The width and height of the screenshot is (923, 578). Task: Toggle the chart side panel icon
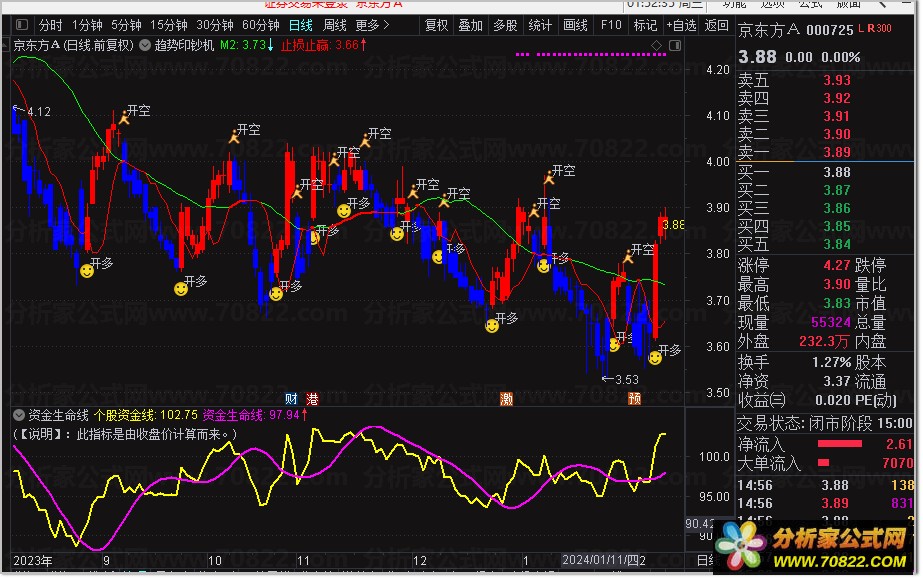(x=675, y=45)
